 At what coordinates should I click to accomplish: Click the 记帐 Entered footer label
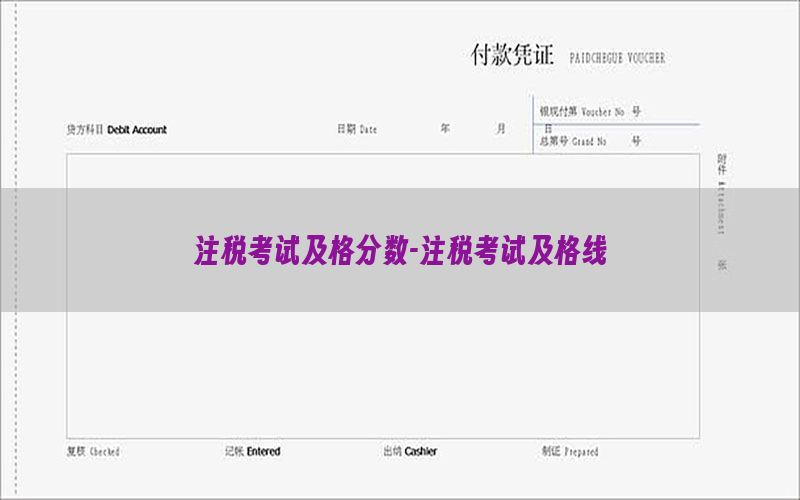253,451
